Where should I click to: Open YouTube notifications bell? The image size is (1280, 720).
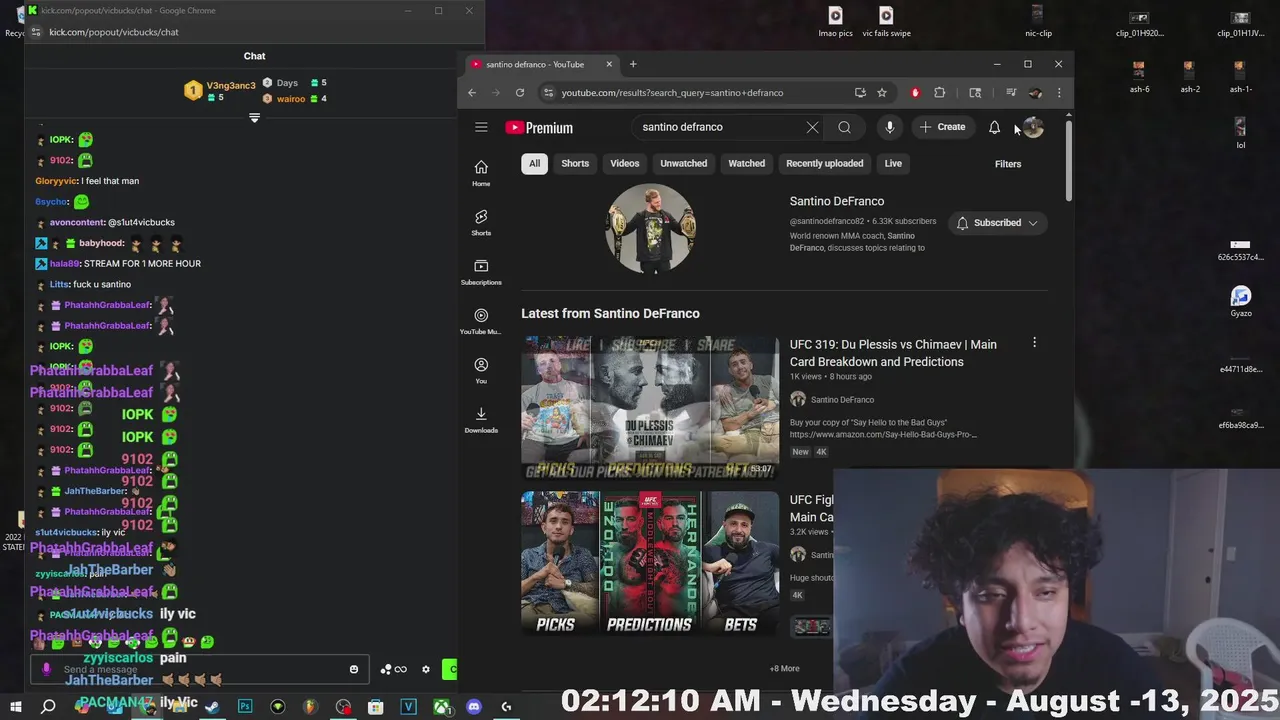(994, 127)
